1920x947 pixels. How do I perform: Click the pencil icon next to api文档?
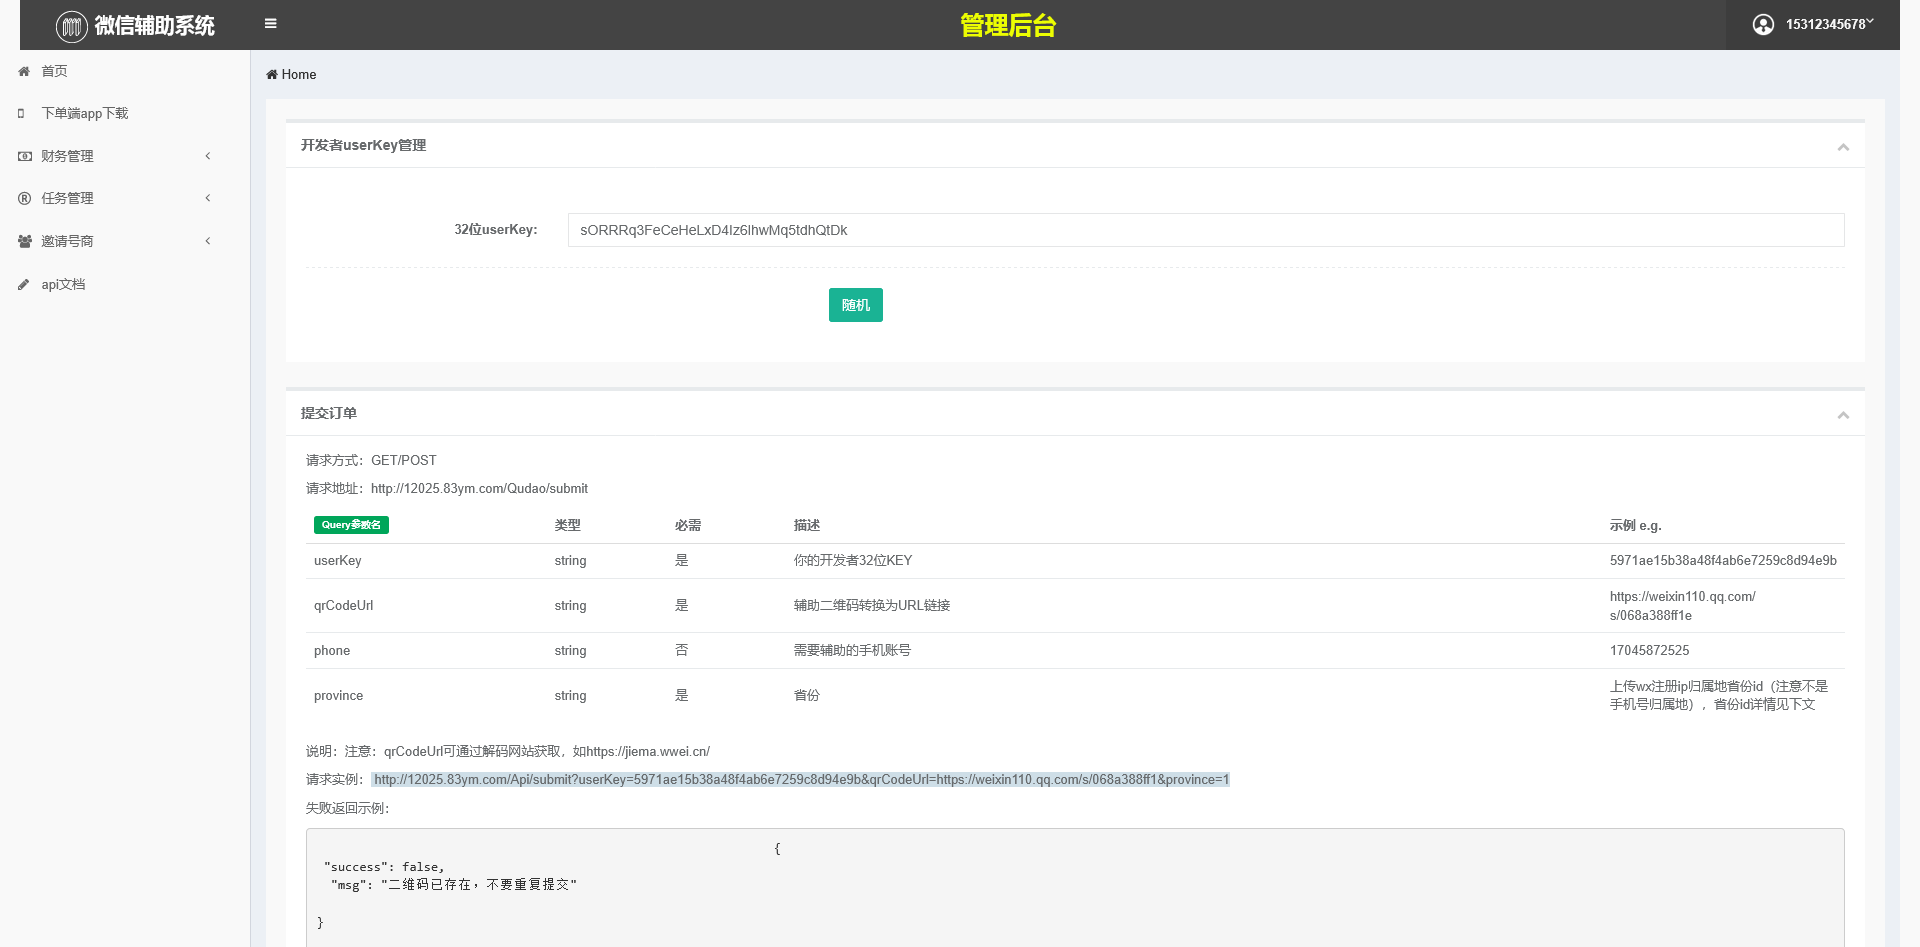(24, 284)
